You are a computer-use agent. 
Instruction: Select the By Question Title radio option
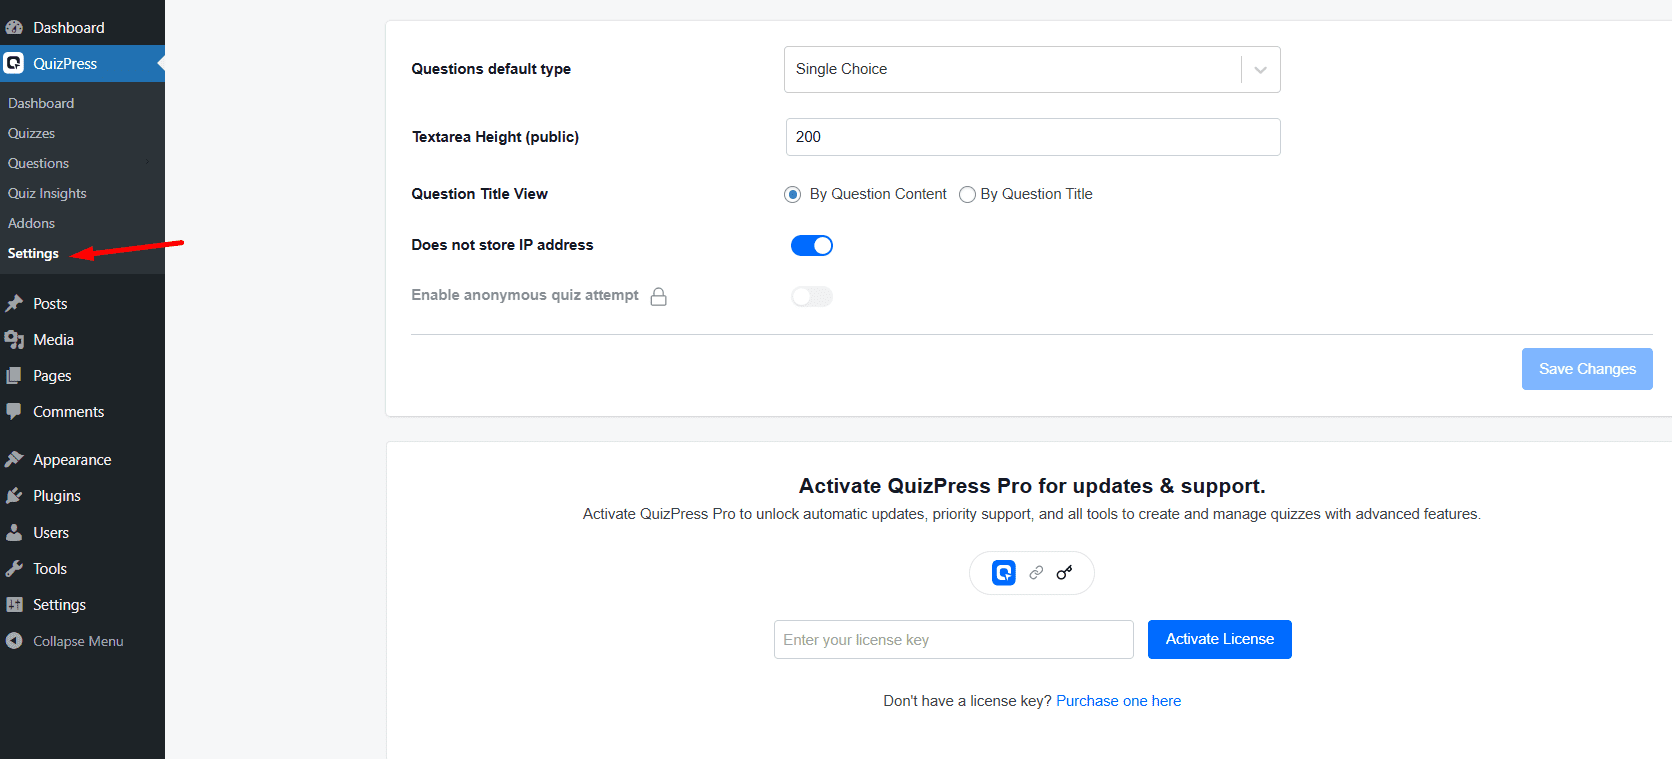coord(967,194)
